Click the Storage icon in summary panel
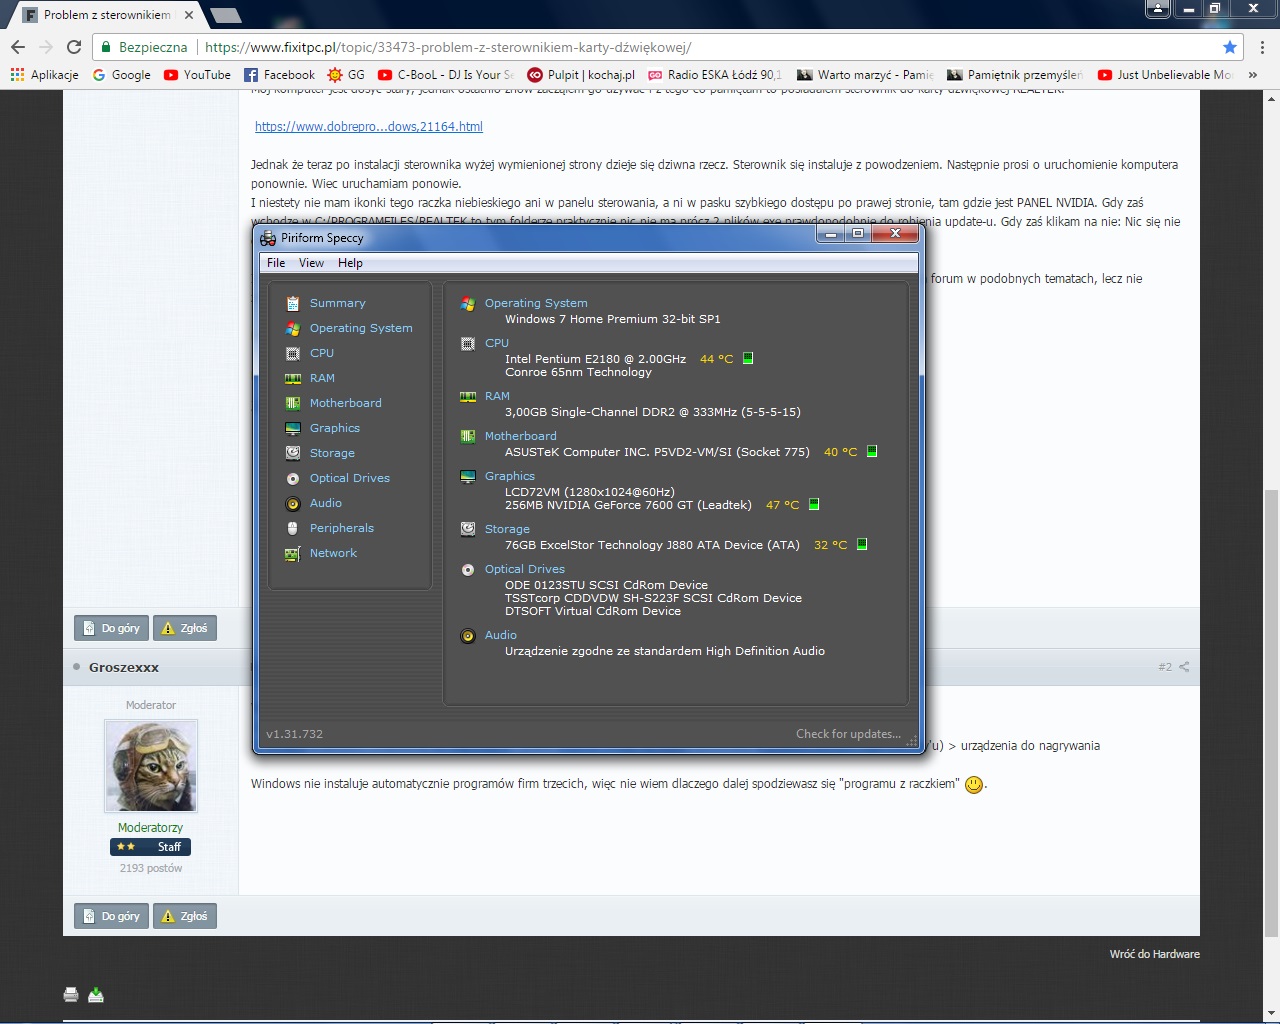The image size is (1280, 1024). (468, 529)
